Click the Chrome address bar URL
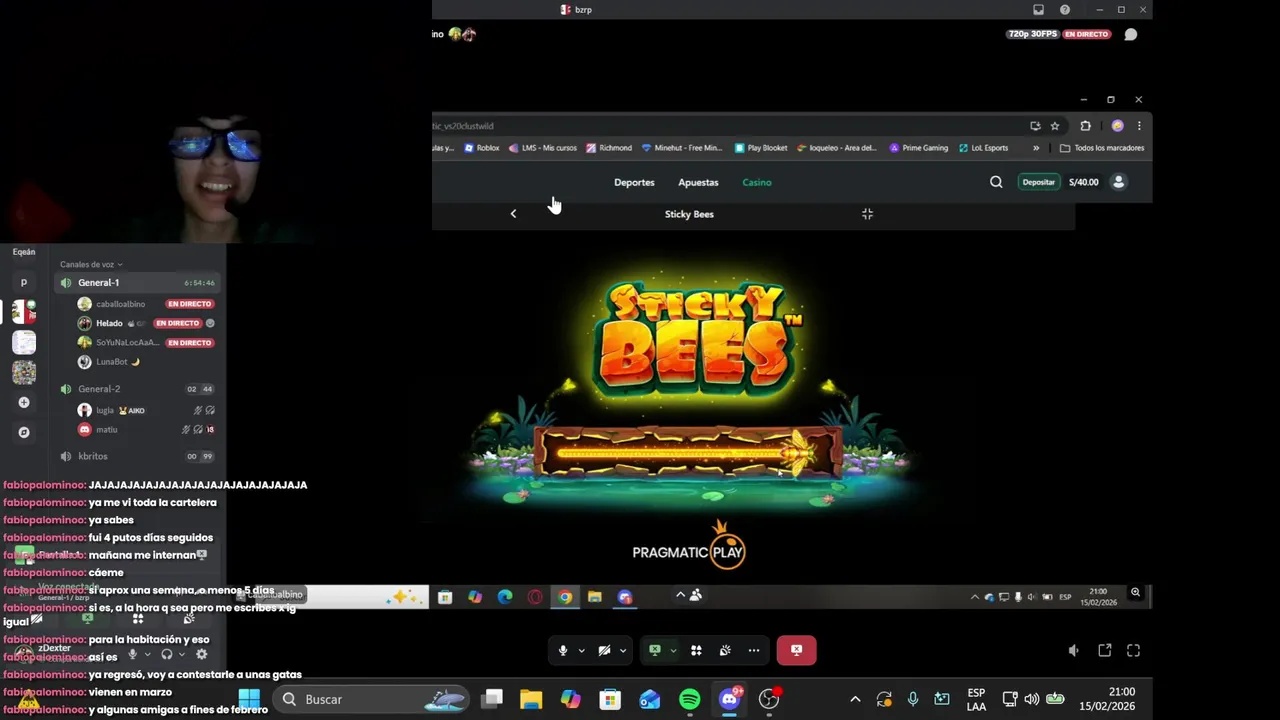Image resolution: width=1280 pixels, height=720 pixels. point(465,126)
